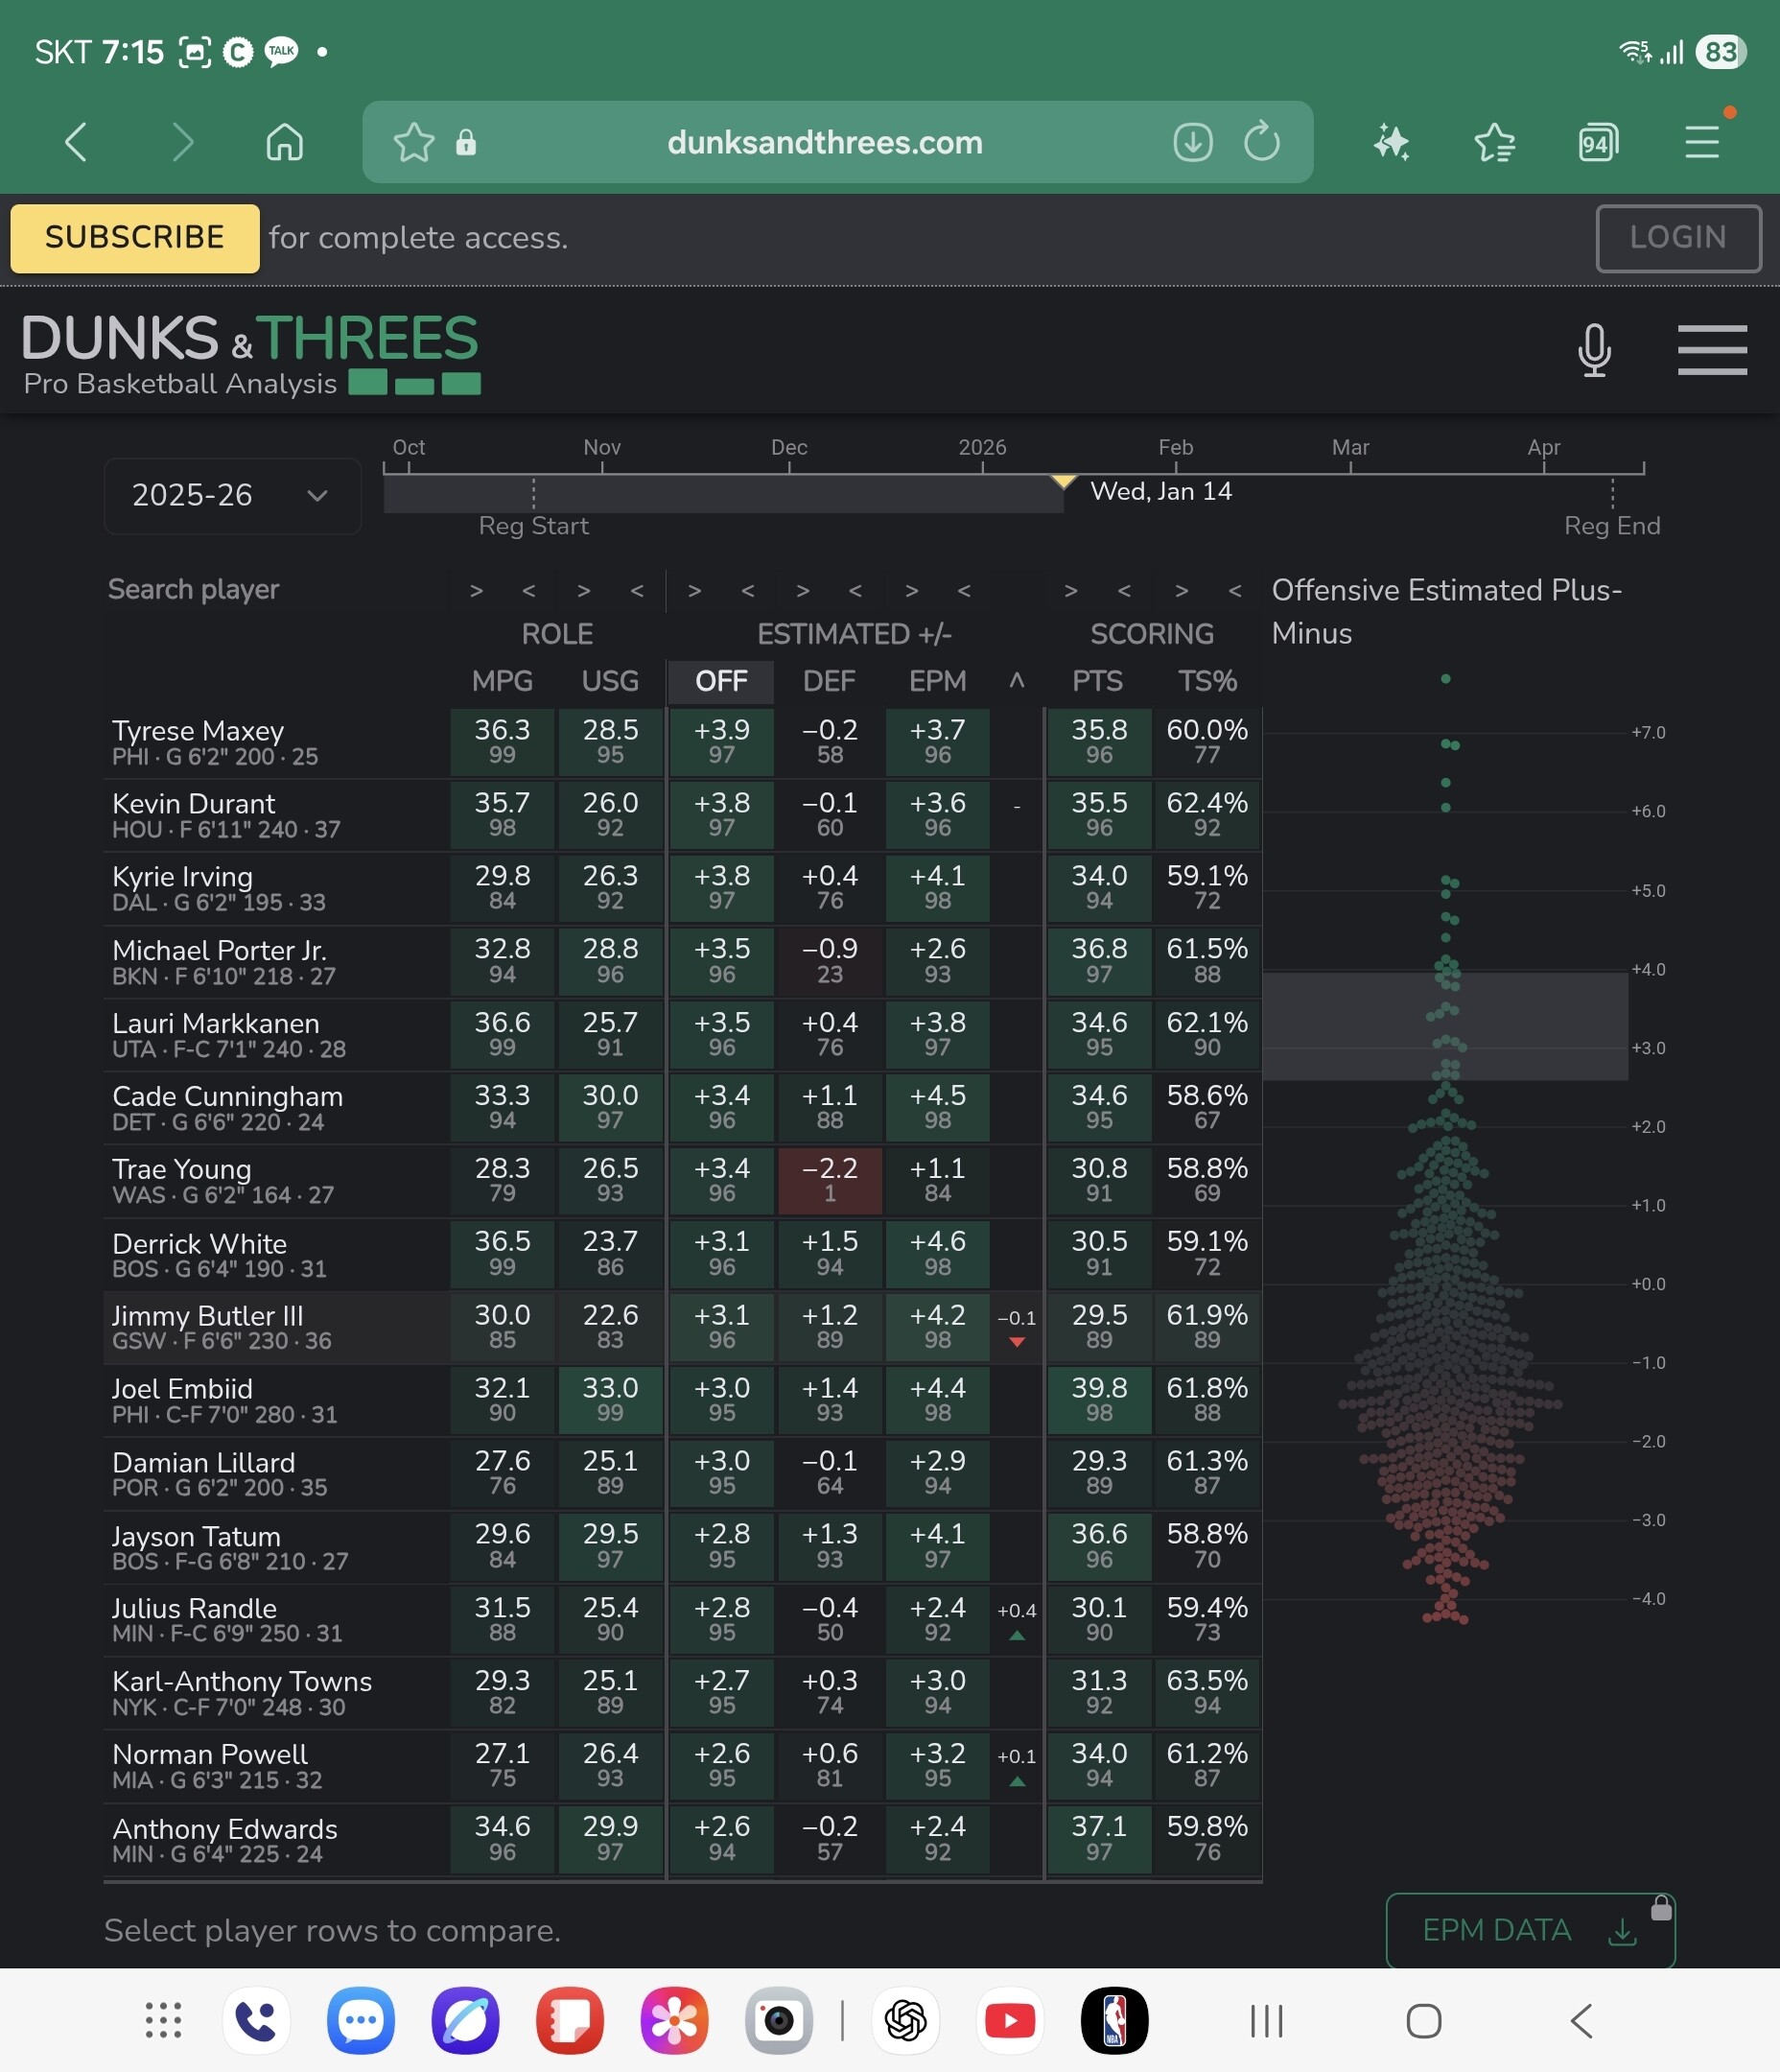The image size is (1780, 2072).
Task: Toggle the caret column next to EPM
Action: click(1017, 681)
